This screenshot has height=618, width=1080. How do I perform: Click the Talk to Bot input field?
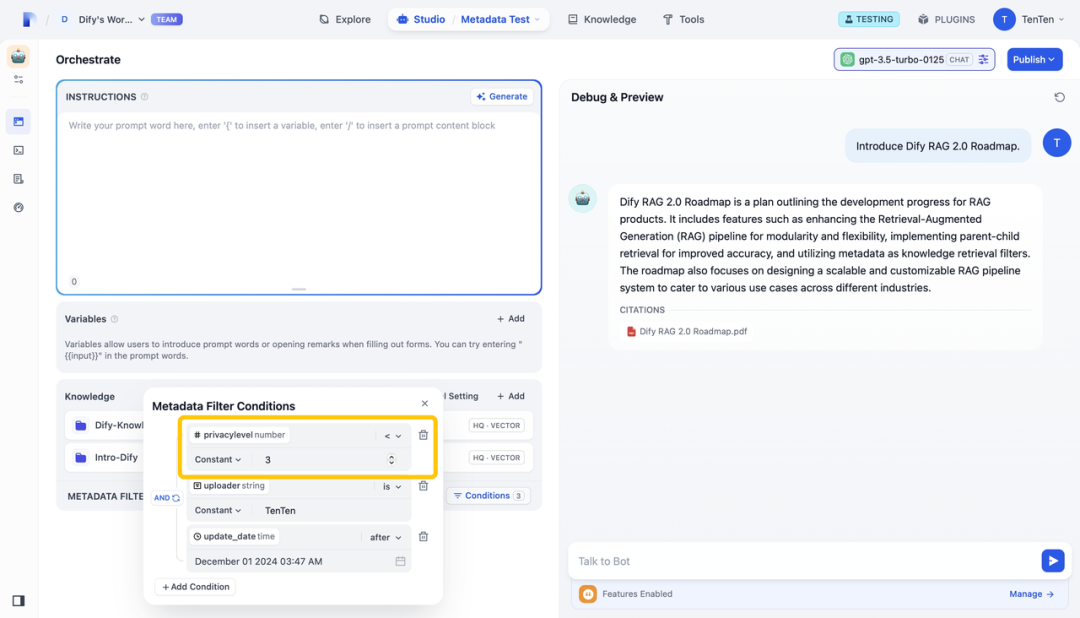coord(804,562)
